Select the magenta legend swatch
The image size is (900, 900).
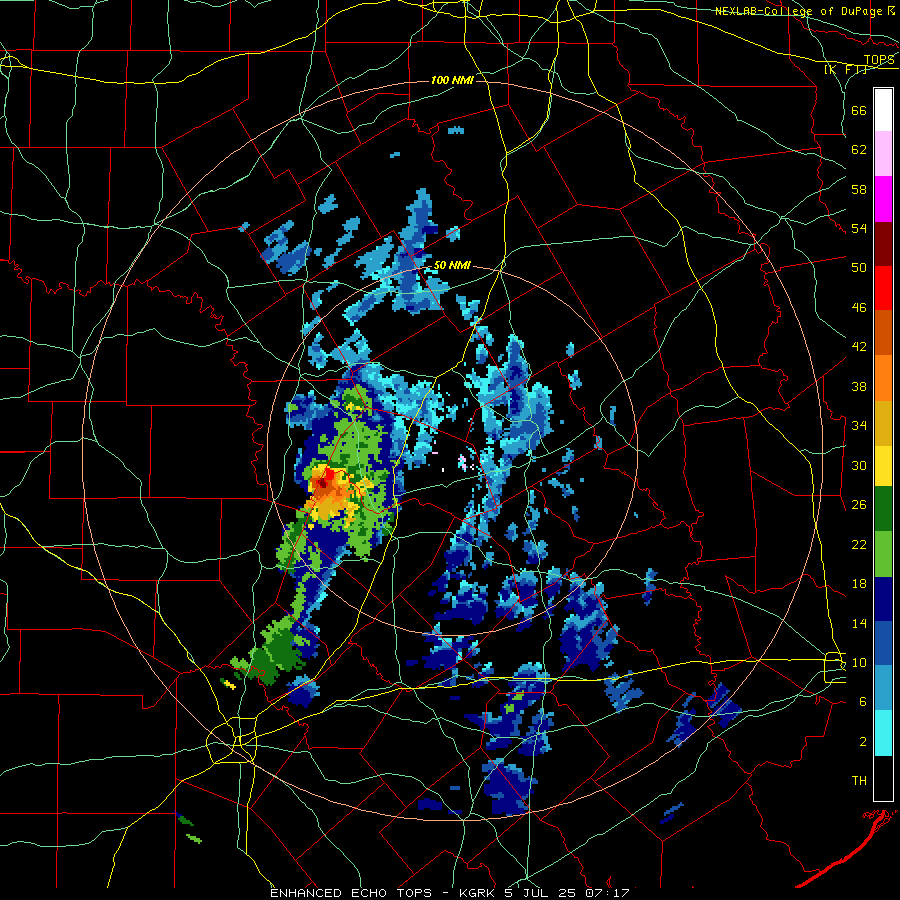tap(883, 199)
